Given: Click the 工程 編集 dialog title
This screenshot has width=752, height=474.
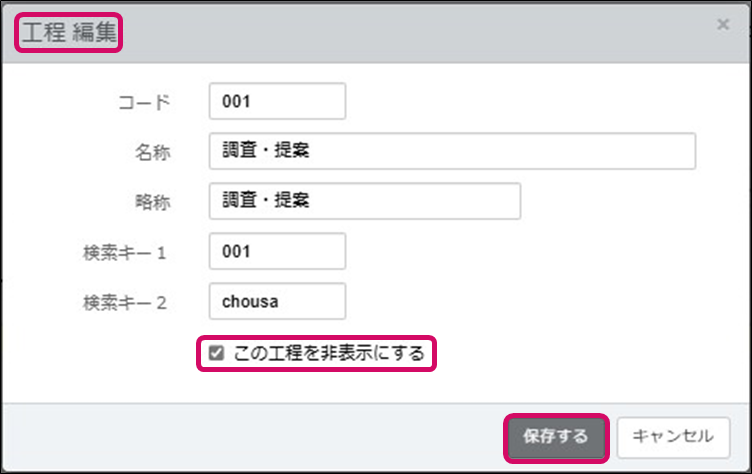Looking at the screenshot, I should (x=68, y=33).
